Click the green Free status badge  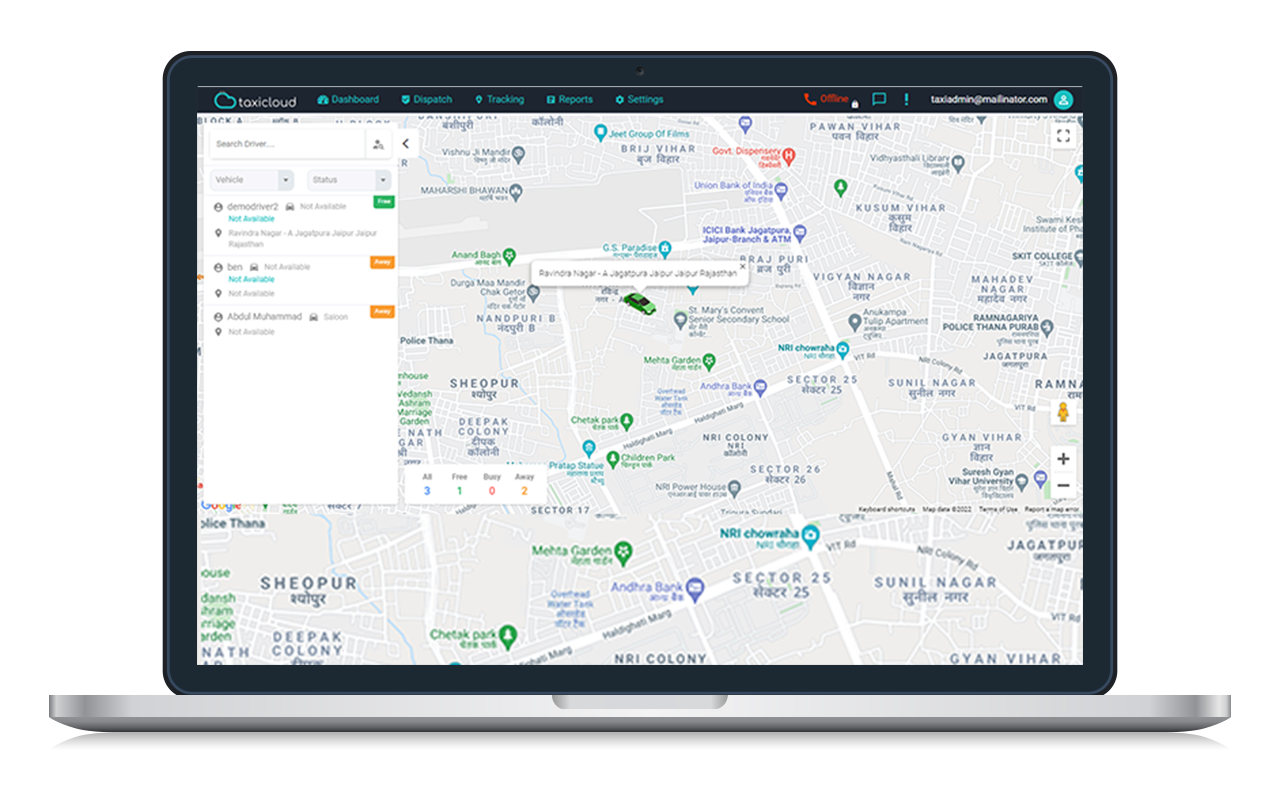384,202
